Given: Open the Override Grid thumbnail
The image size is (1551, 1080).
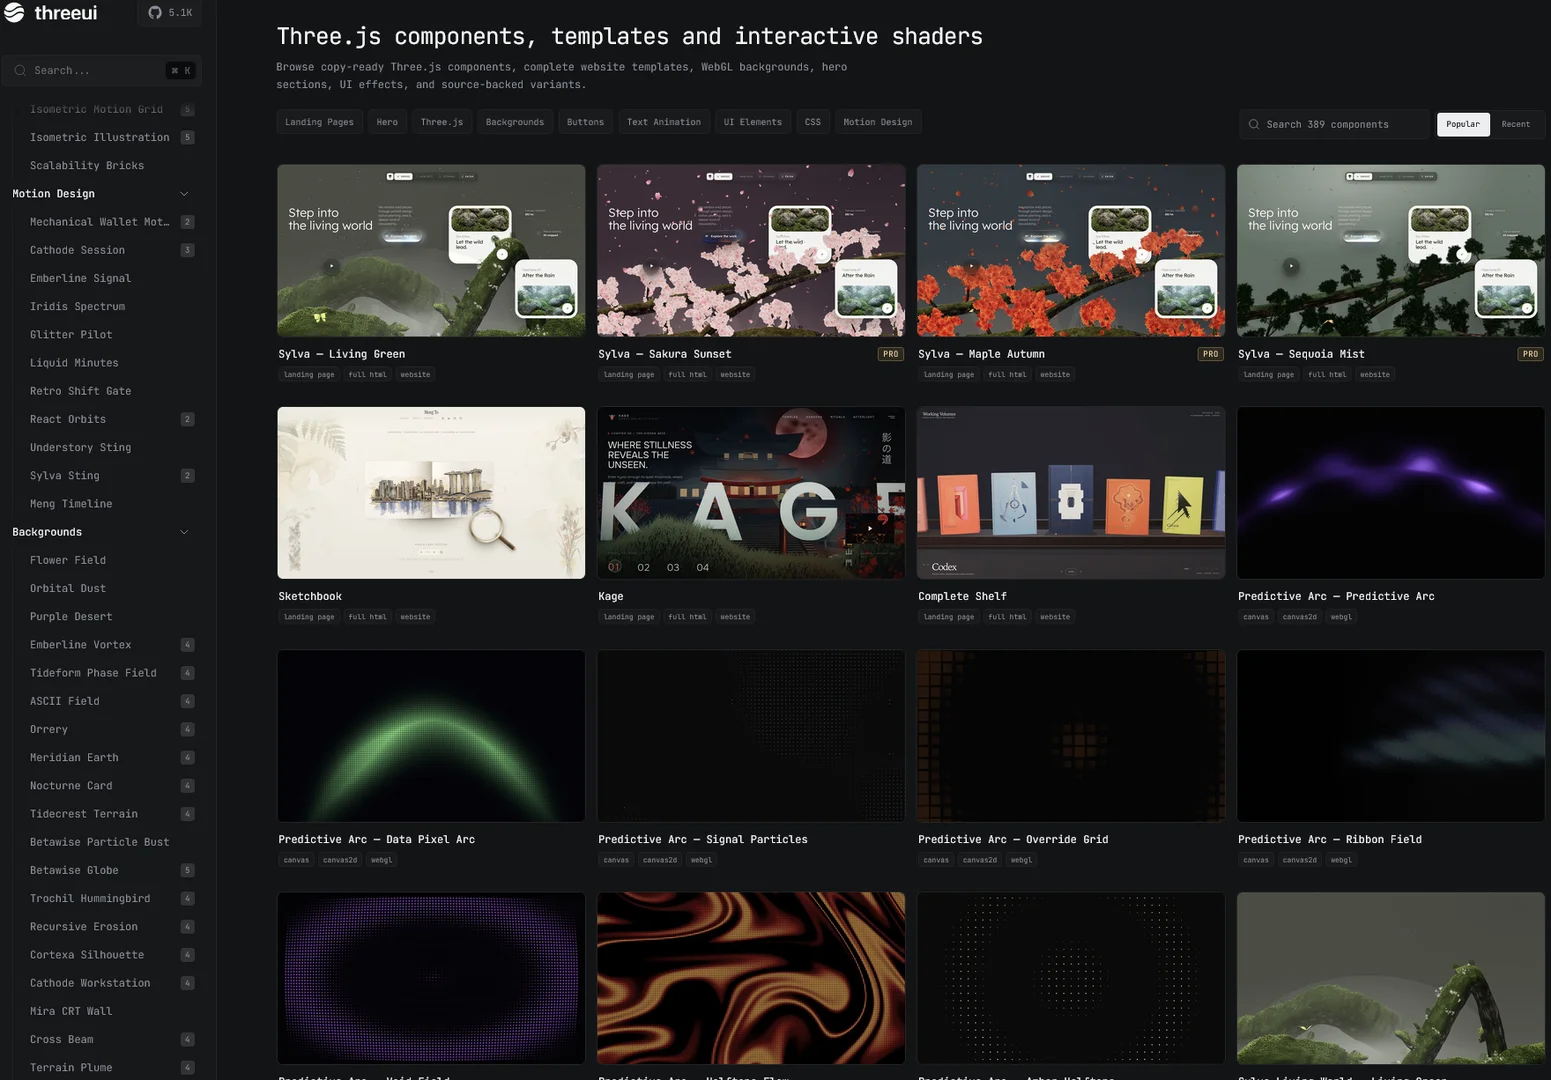Looking at the screenshot, I should coord(1071,736).
